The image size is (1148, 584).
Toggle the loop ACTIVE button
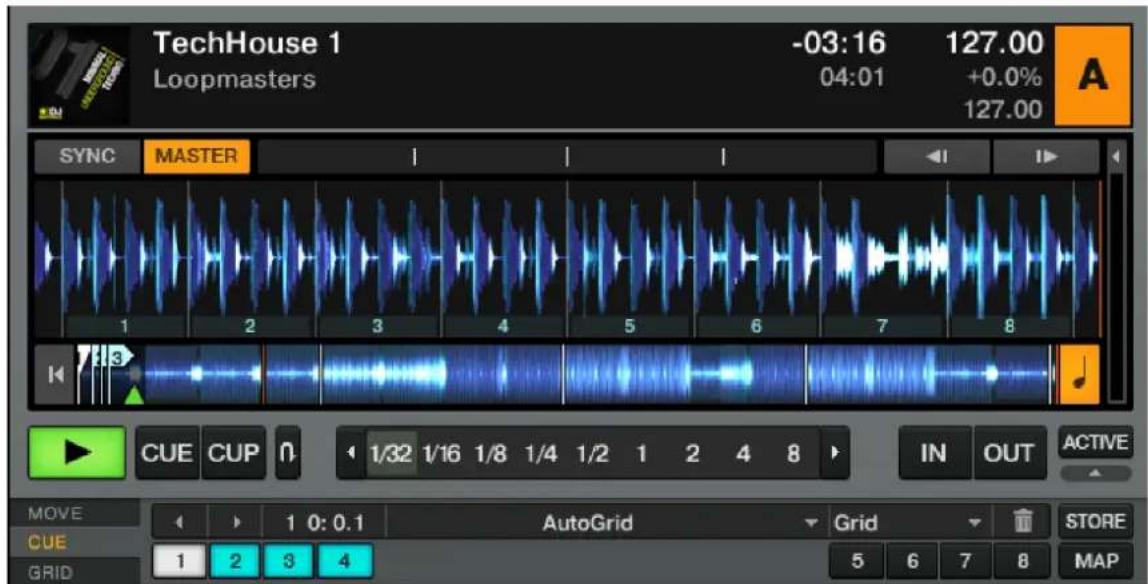(1095, 443)
